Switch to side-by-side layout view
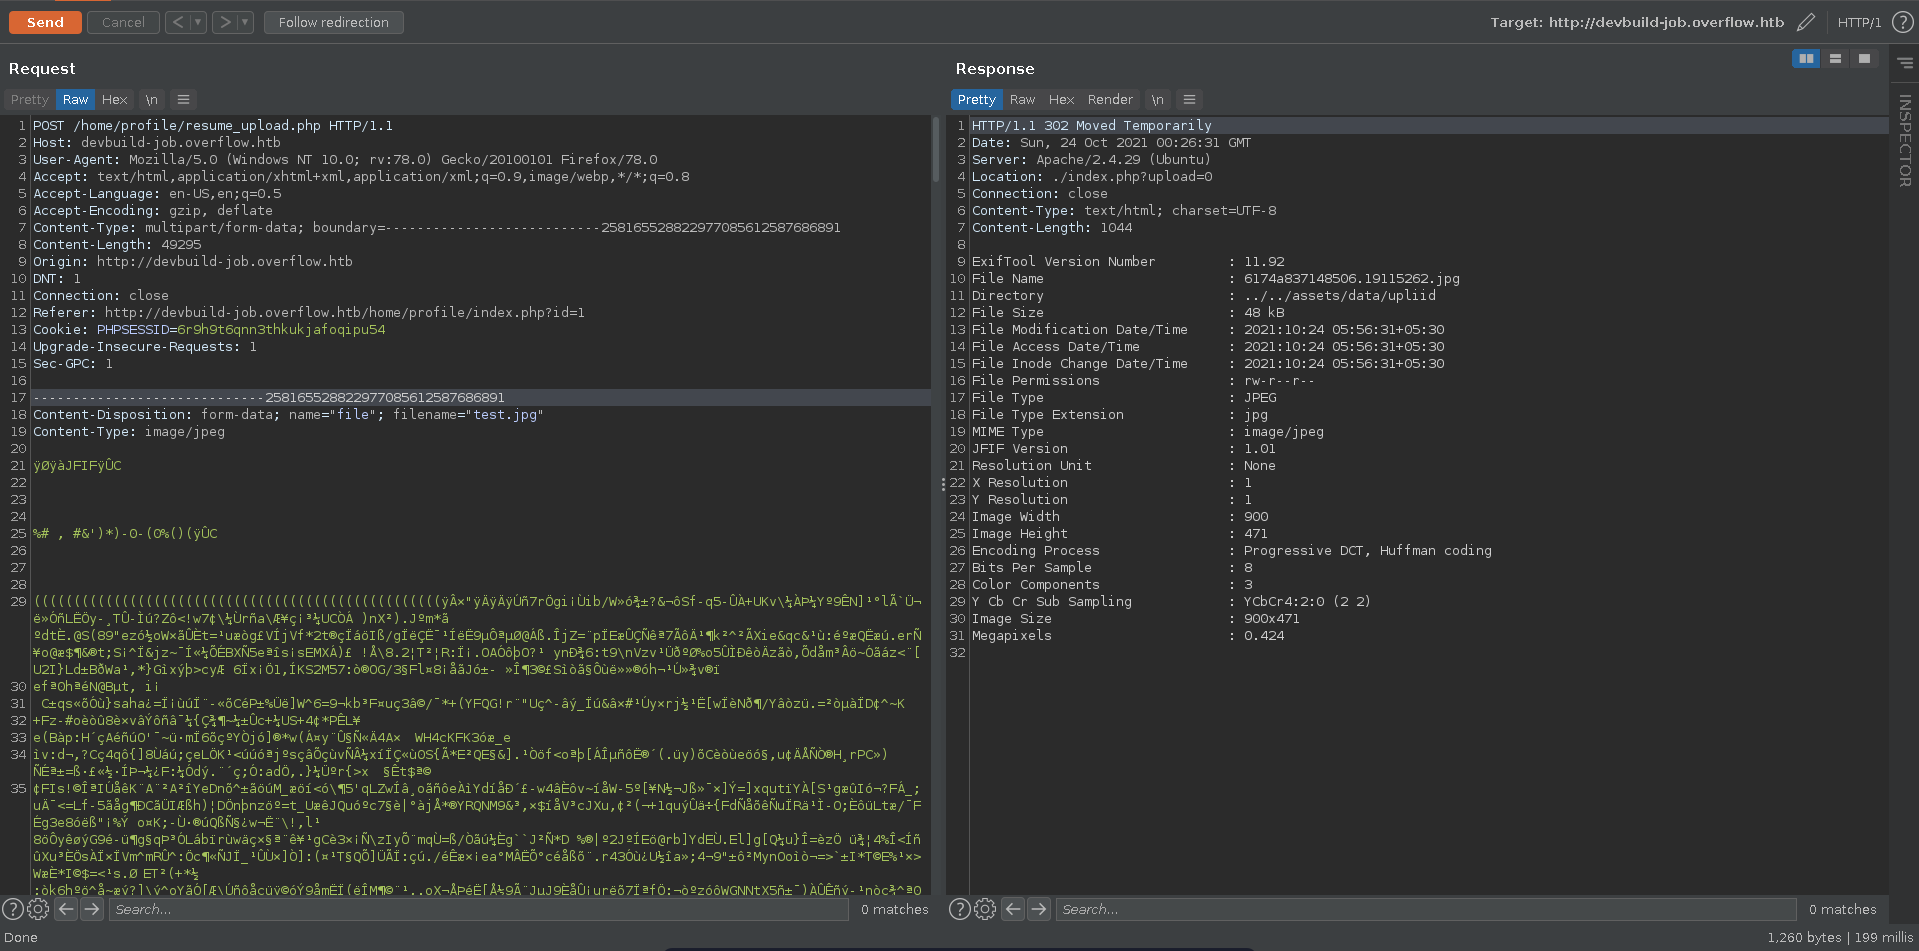 coord(1806,59)
